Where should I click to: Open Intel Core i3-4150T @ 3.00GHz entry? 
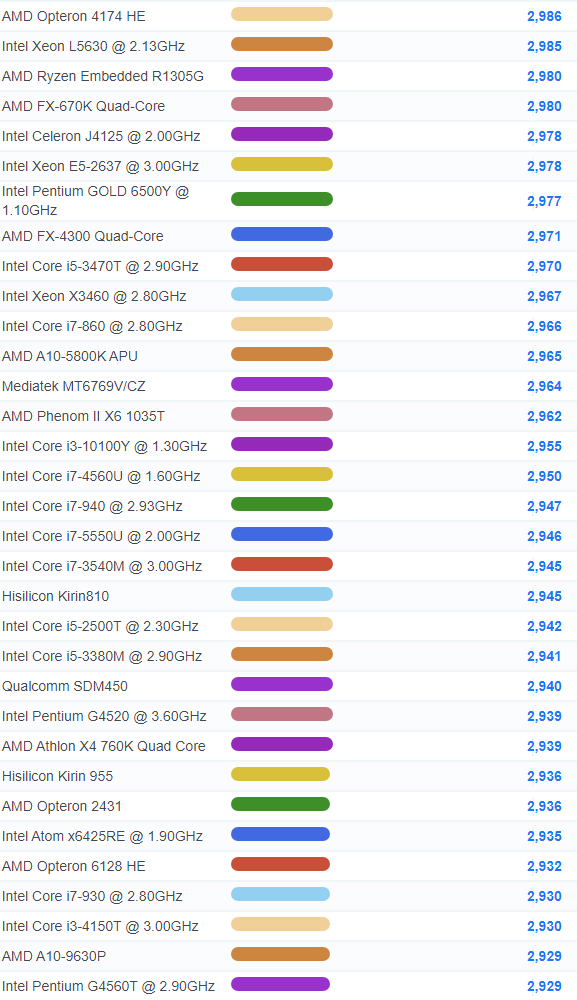point(100,925)
